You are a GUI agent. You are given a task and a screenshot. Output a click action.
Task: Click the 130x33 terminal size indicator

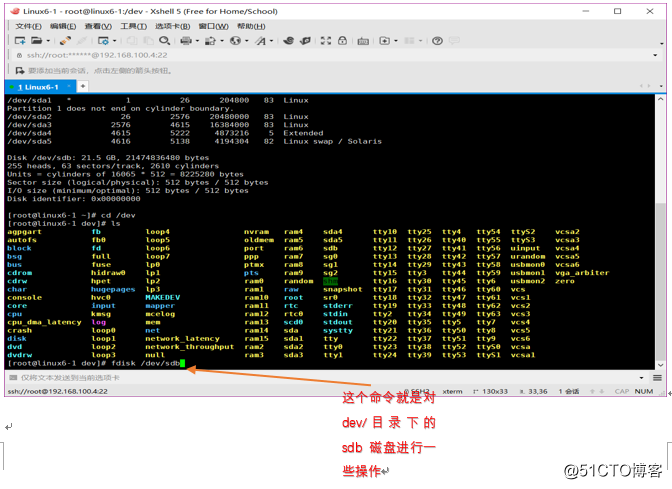click(495, 391)
